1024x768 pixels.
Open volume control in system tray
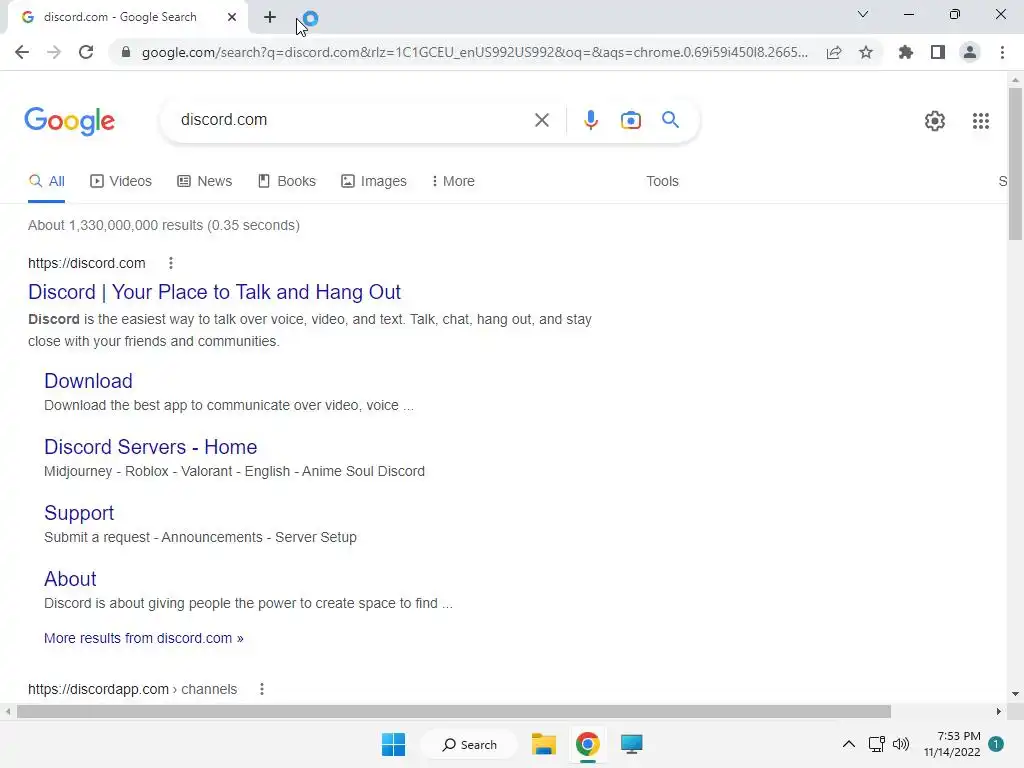pos(901,744)
